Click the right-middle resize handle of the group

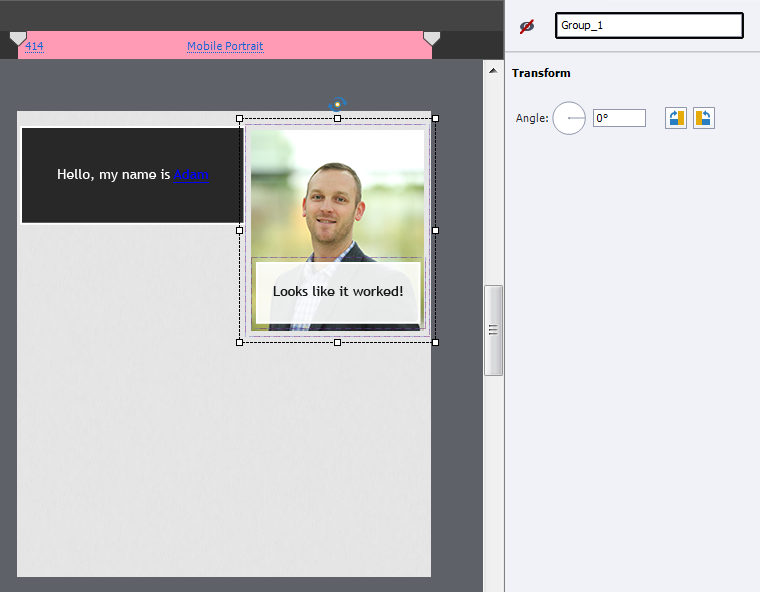pos(435,230)
